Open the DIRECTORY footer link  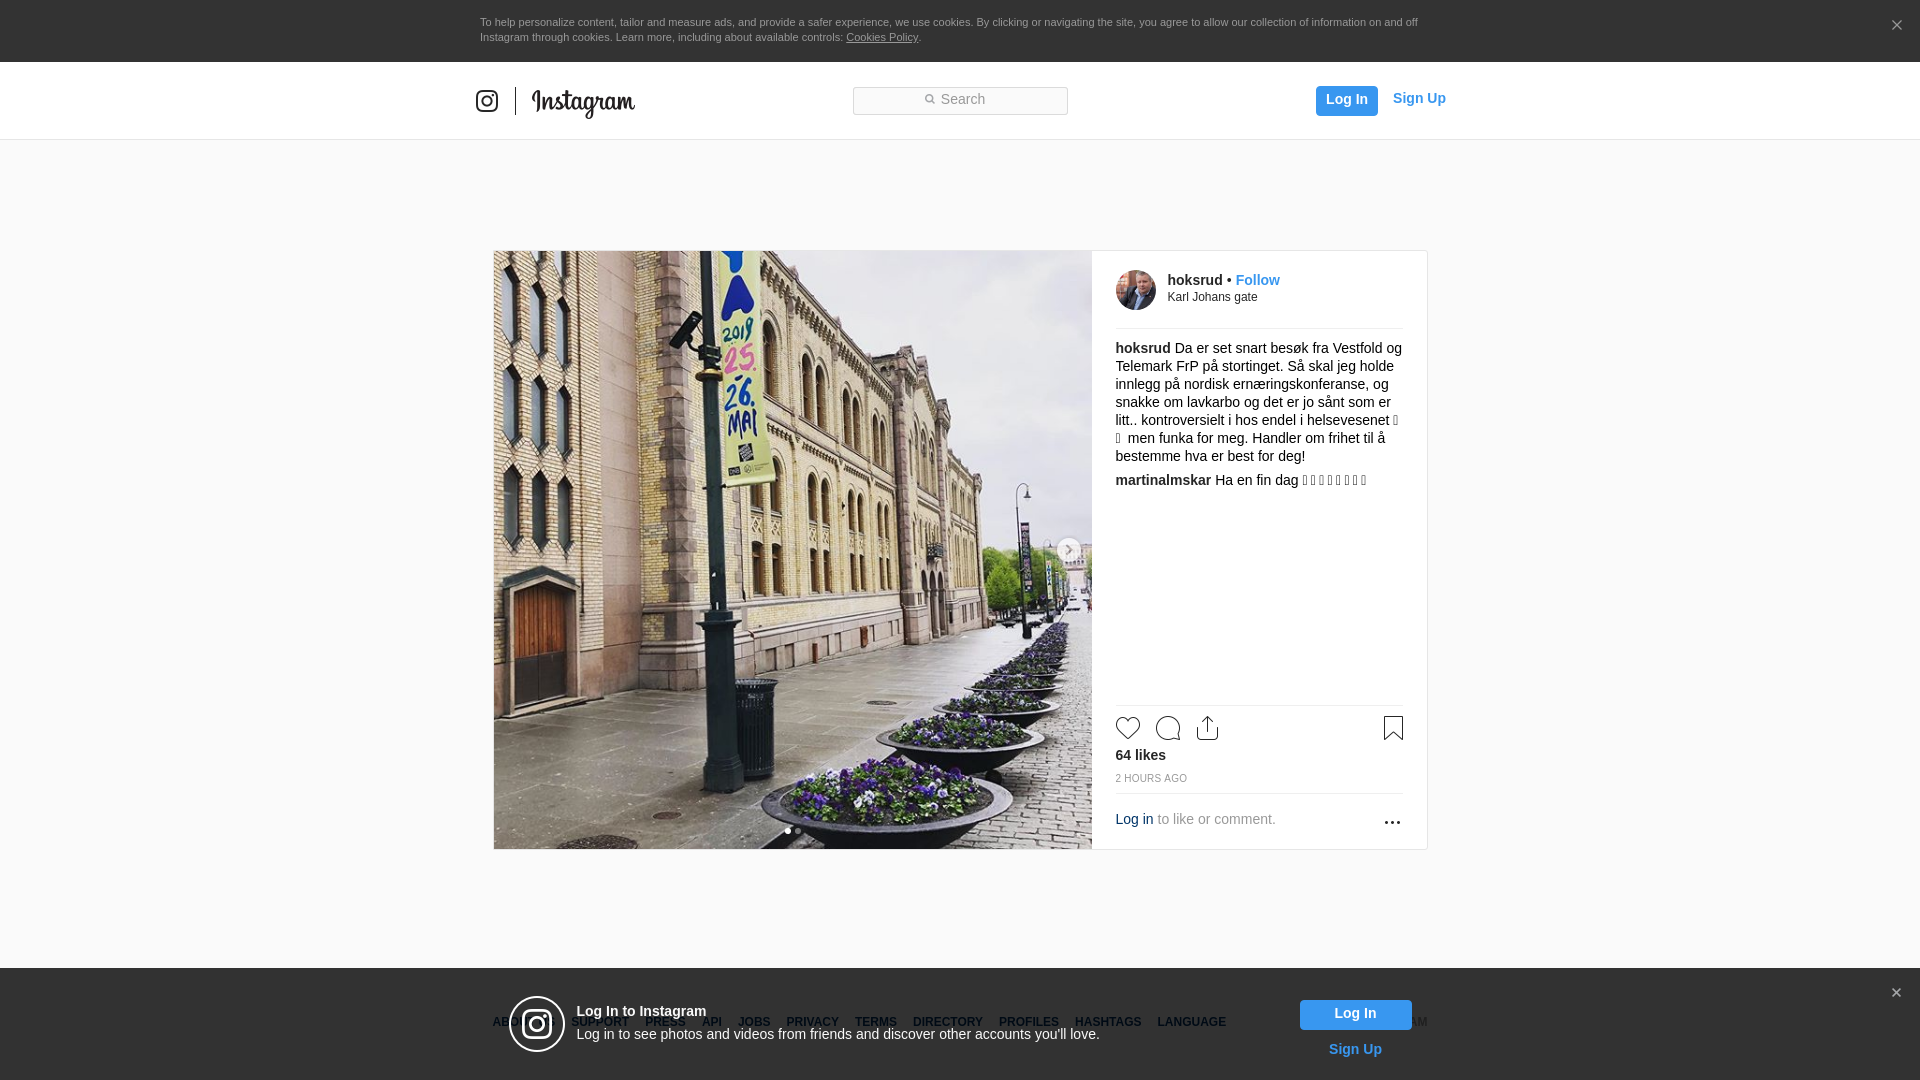(947, 1022)
